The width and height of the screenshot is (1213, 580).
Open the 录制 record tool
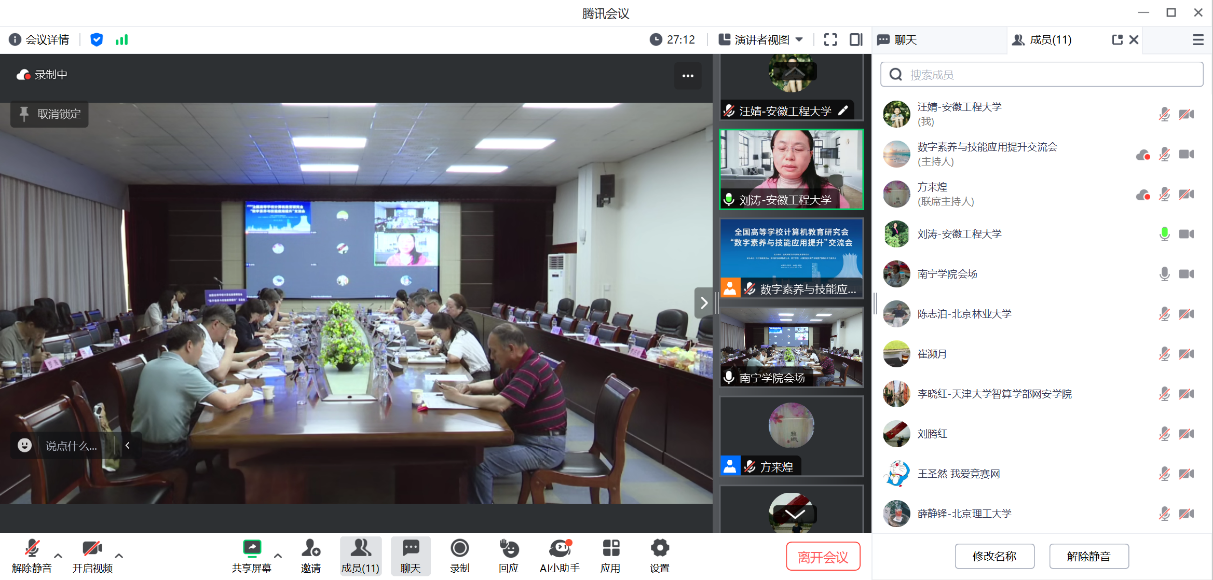pyautogui.click(x=459, y=548)
